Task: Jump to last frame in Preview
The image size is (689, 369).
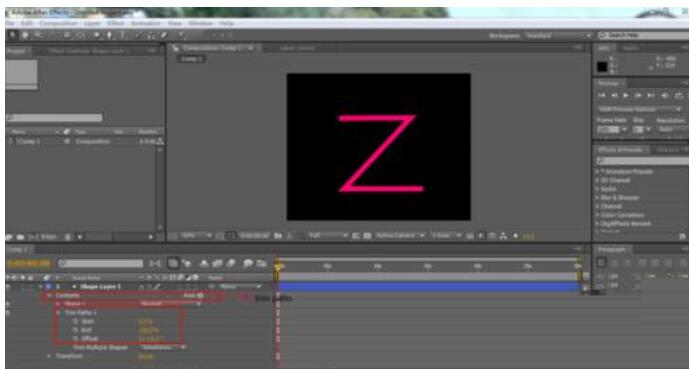Action: tap(651, 95)
